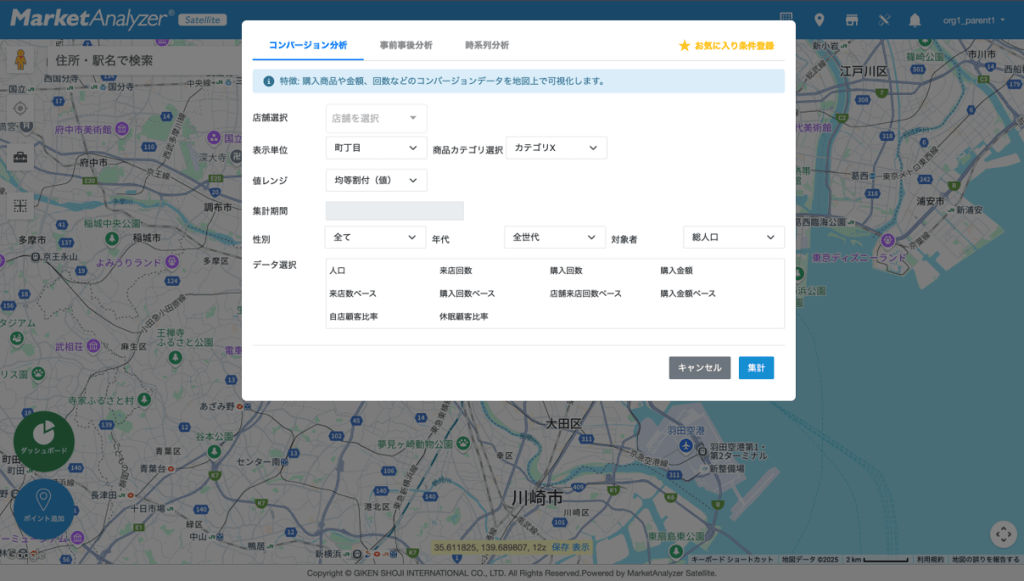Select 購入回数 in data selection
Image resolution: width=1024 pixels, height=581 pixels.
[x=566, y=271]
